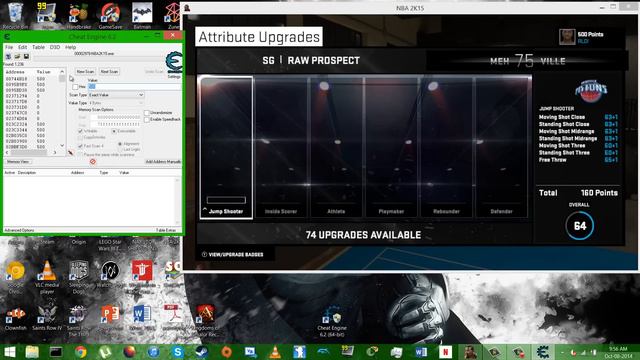
Task: Select the Jump Shooter attribute card
Action: pos(226,147)
